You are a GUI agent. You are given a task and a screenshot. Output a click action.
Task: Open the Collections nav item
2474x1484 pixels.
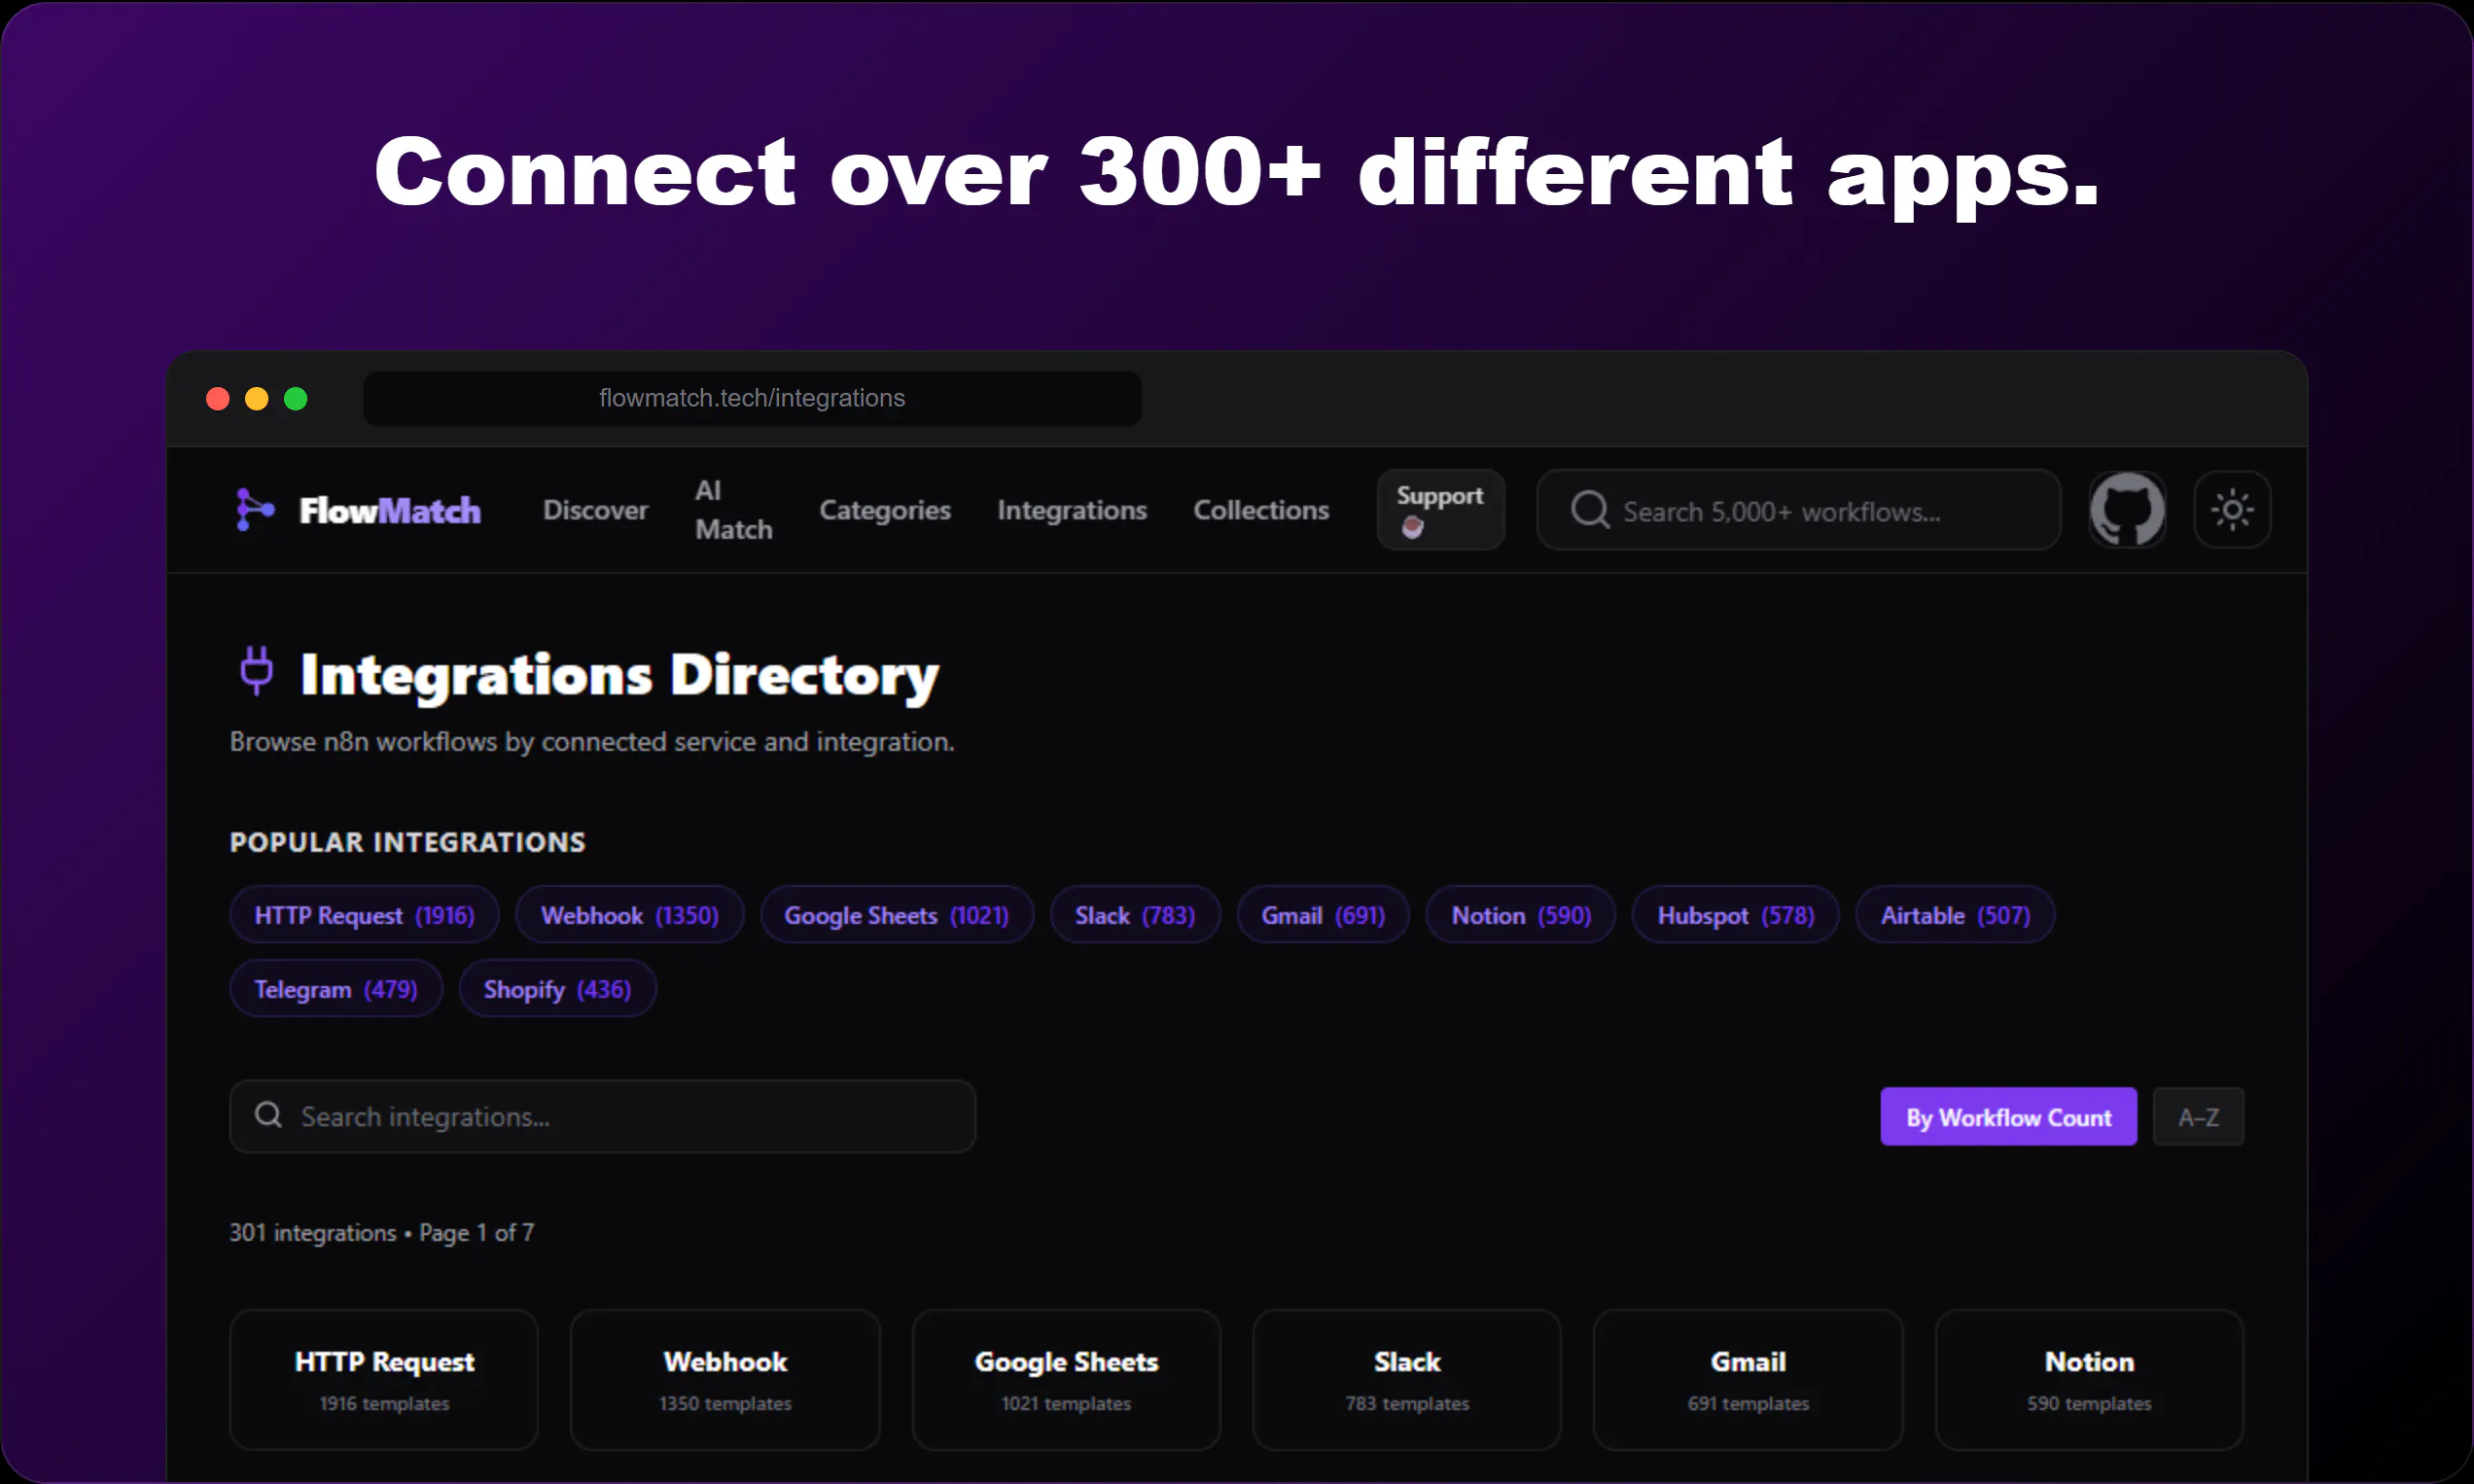1261,510
